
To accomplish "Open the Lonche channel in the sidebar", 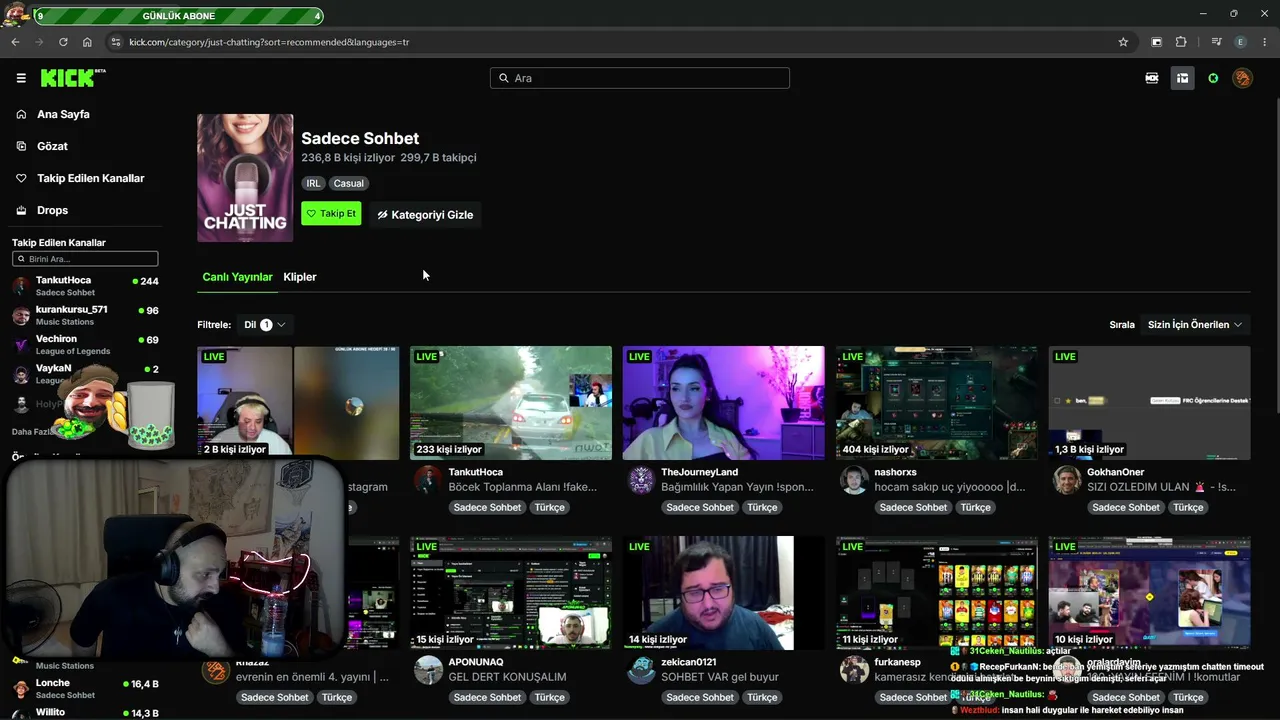I will [85, 688].
